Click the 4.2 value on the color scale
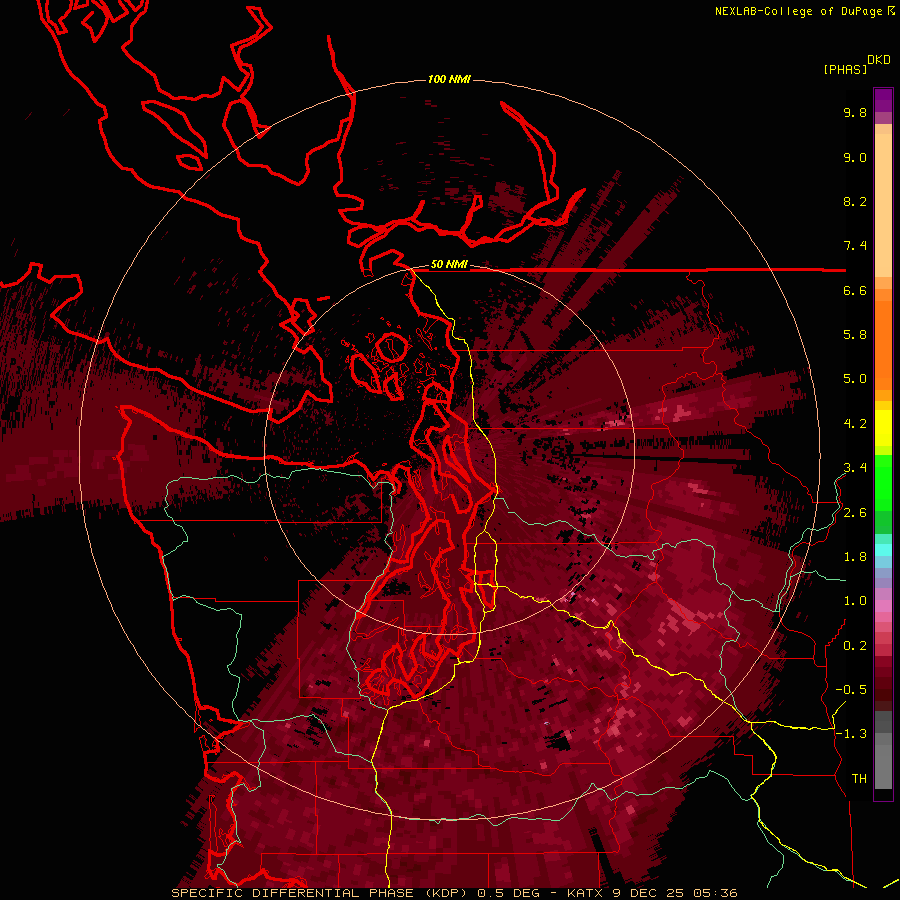This screenshot has width=900, height=900. tap(855, 424)
